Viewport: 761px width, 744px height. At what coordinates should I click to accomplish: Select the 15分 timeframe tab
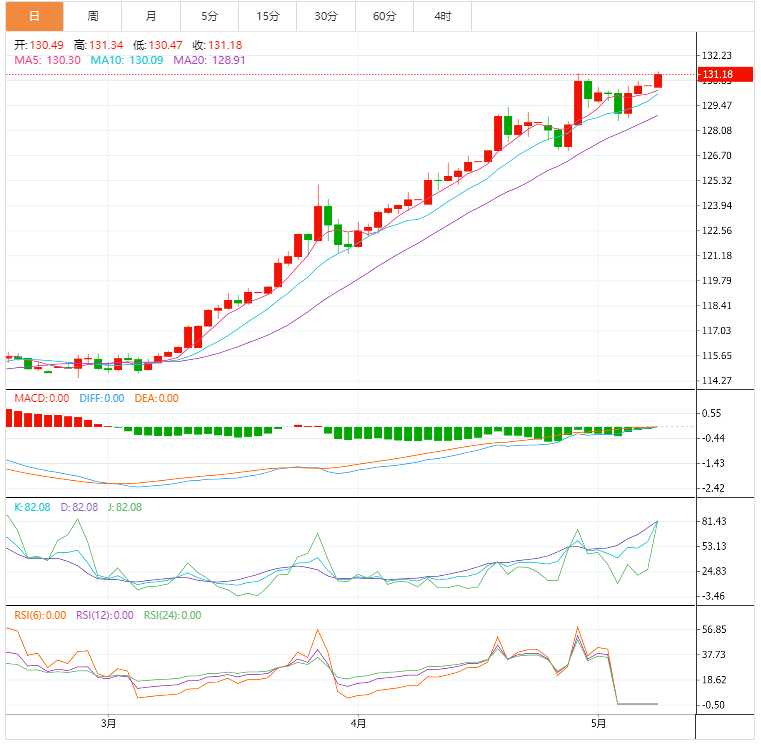click(x=267, y=16)
